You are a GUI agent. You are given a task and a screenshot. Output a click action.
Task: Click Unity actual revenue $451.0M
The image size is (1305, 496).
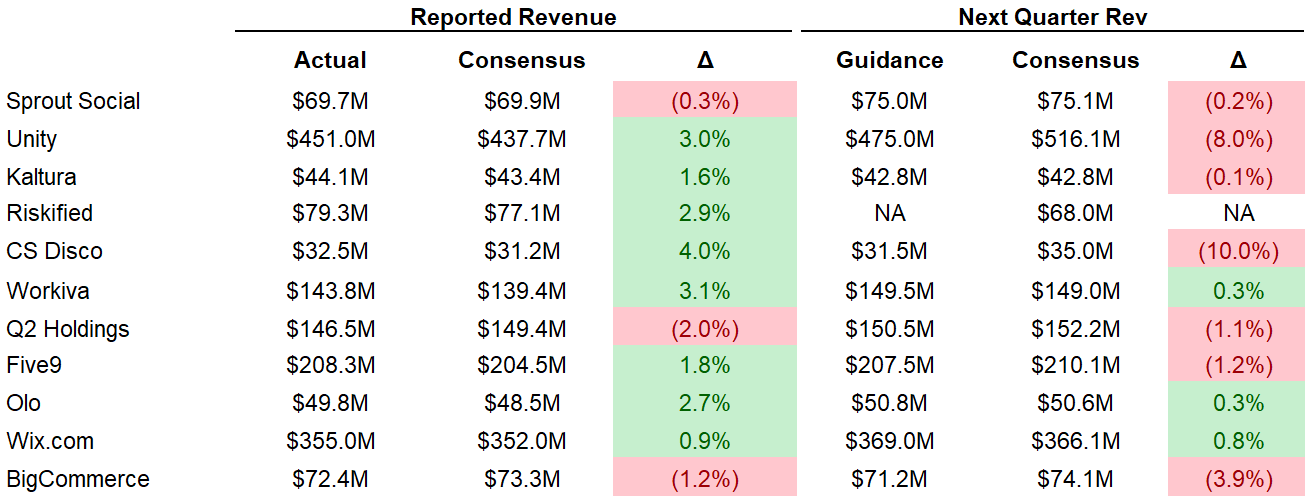tap(330, 139)
